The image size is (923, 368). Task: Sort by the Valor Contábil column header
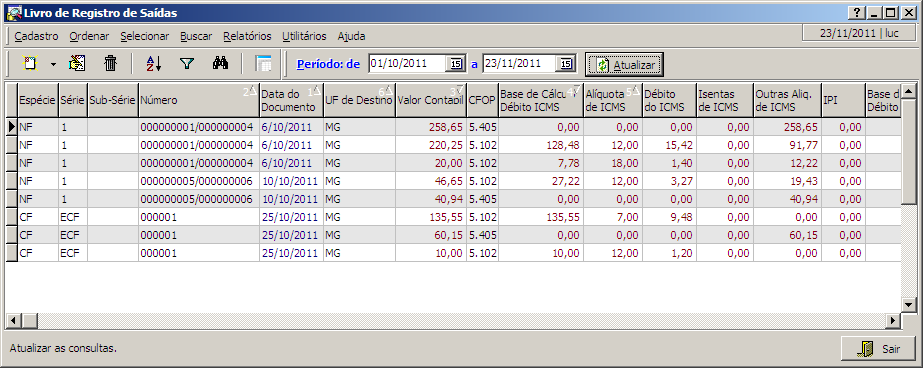click(431, 101)
